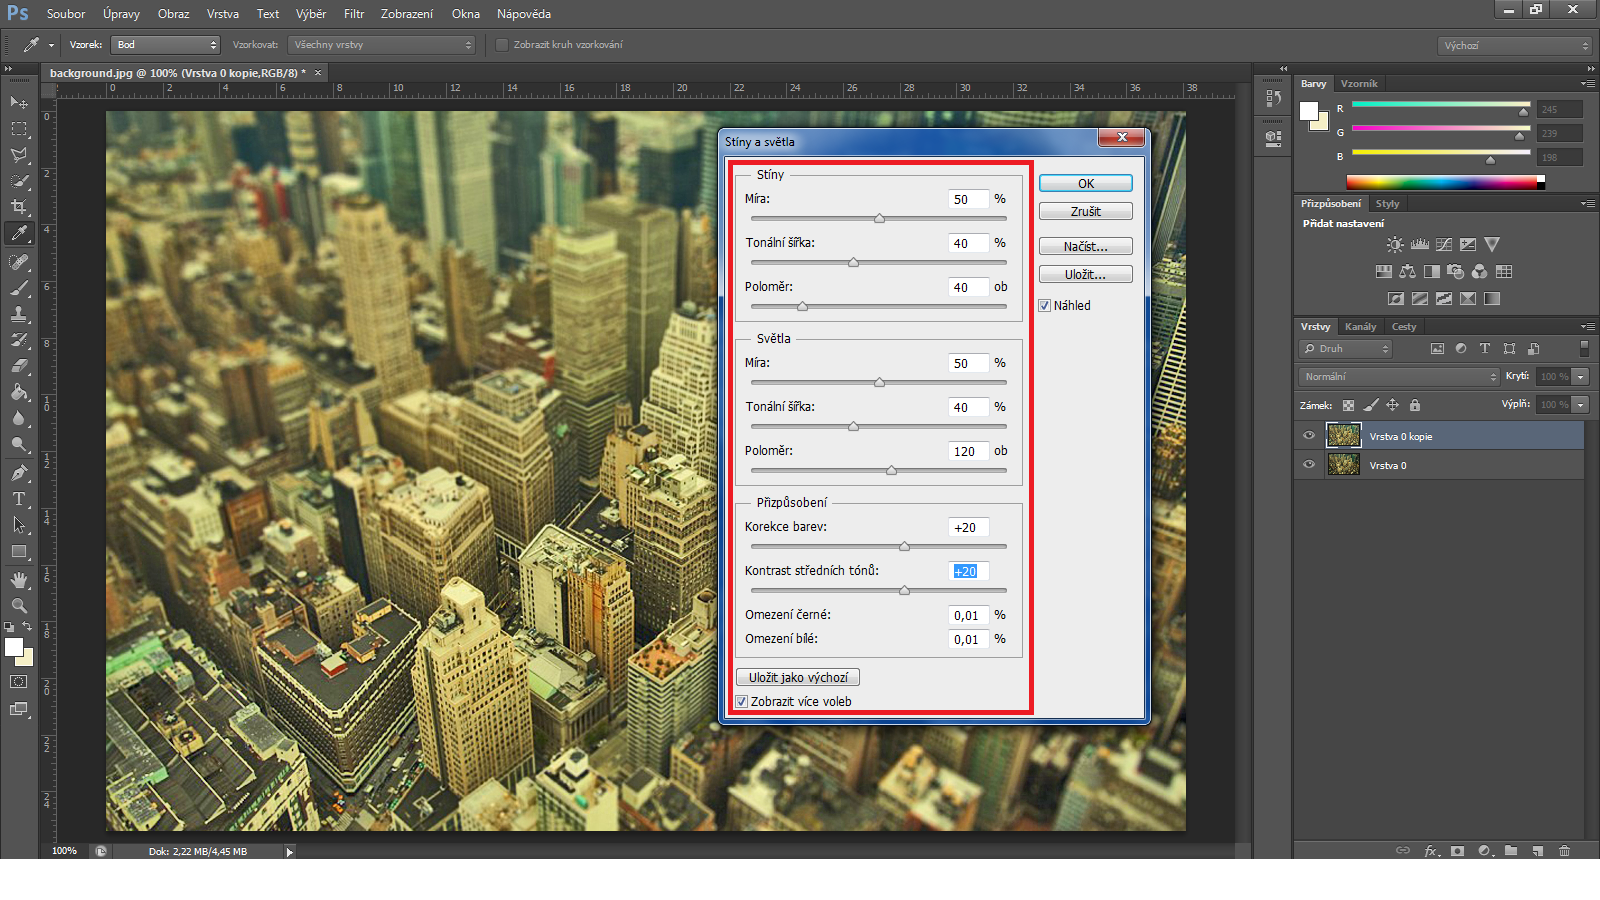The image size is (1600, 900).
Task: Open the Výchozí workspace dropdown
Action: (1515, 46)
